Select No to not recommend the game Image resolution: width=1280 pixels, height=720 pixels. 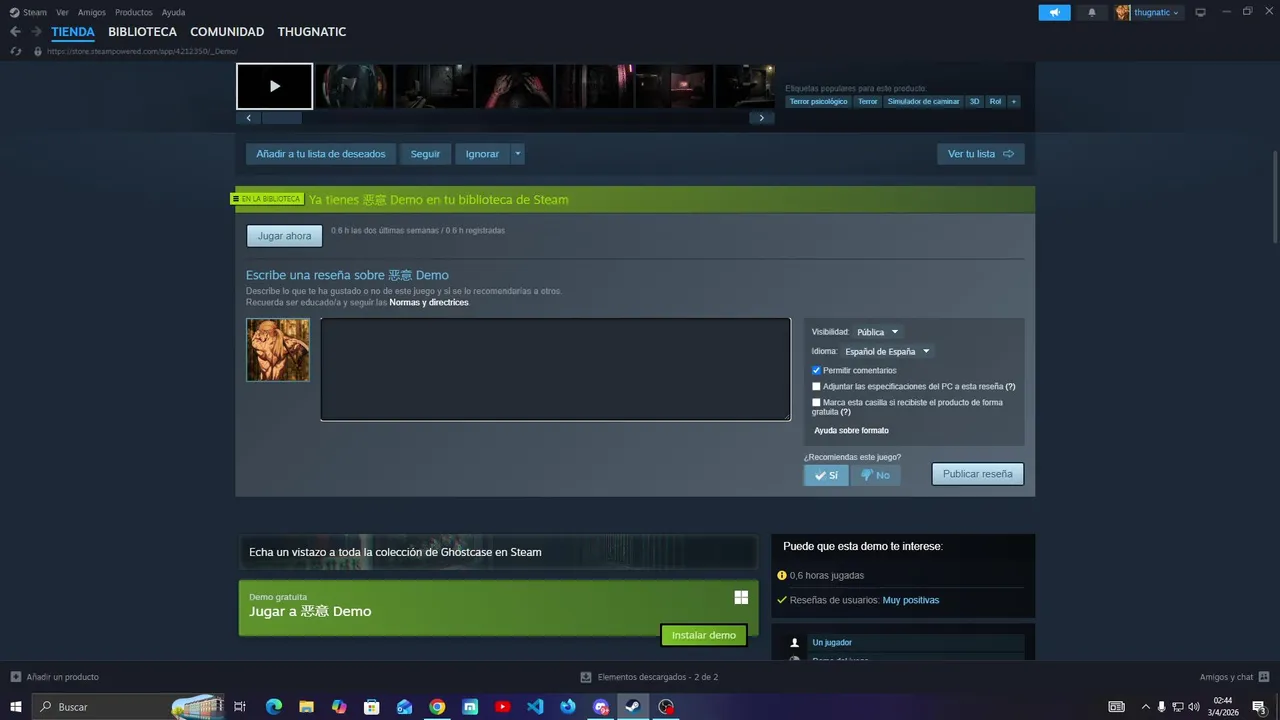click(x=875, y=475)
